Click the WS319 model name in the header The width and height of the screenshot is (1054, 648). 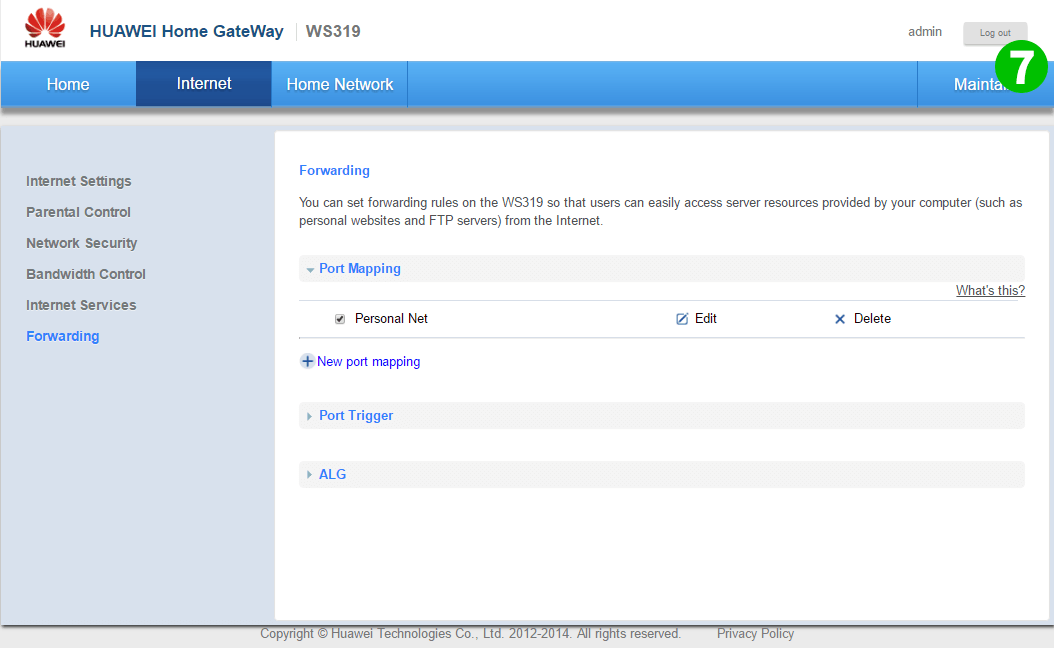(333, 32)
